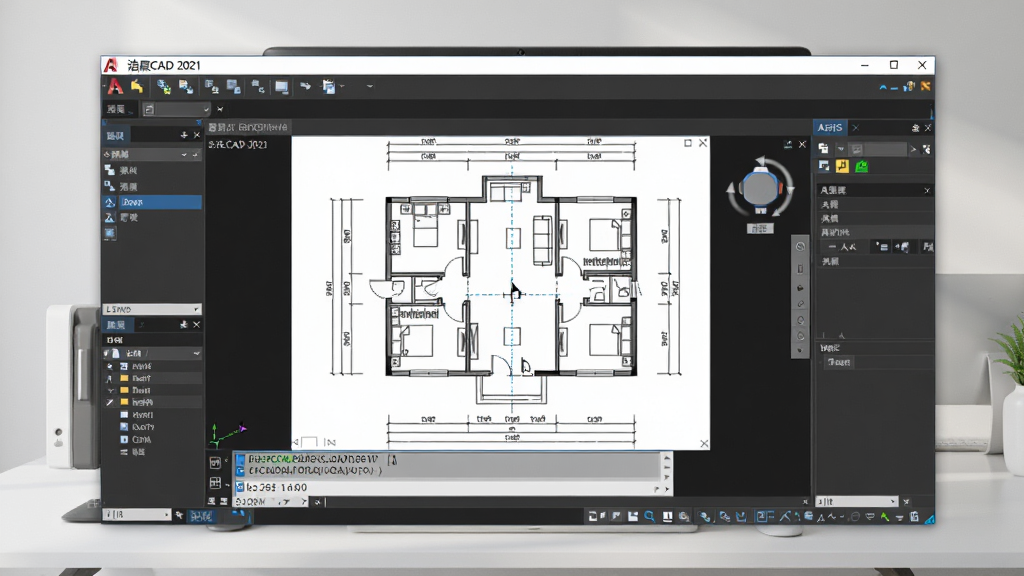Click the monitor screen icon in top toolbar
The image size is (1024, 576).
[281, 87]
